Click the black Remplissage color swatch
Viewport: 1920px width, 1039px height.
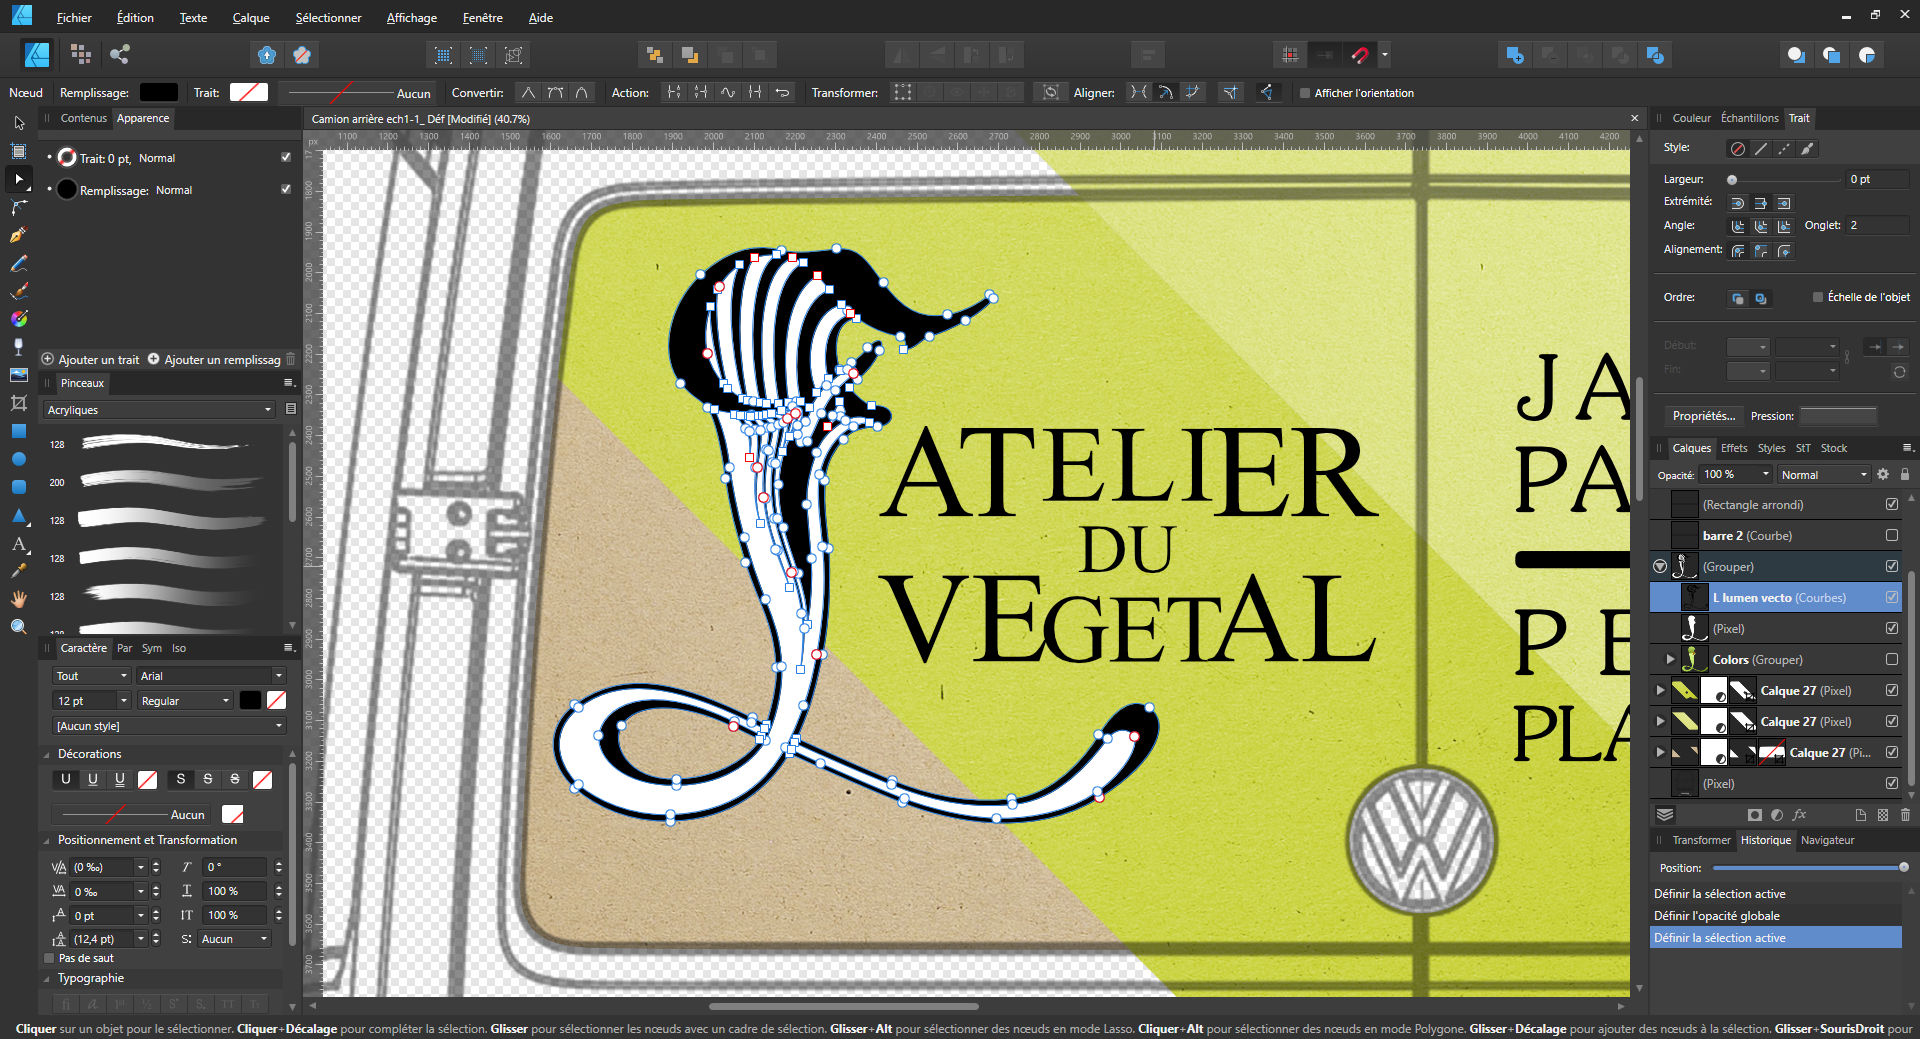pos(159,92)
